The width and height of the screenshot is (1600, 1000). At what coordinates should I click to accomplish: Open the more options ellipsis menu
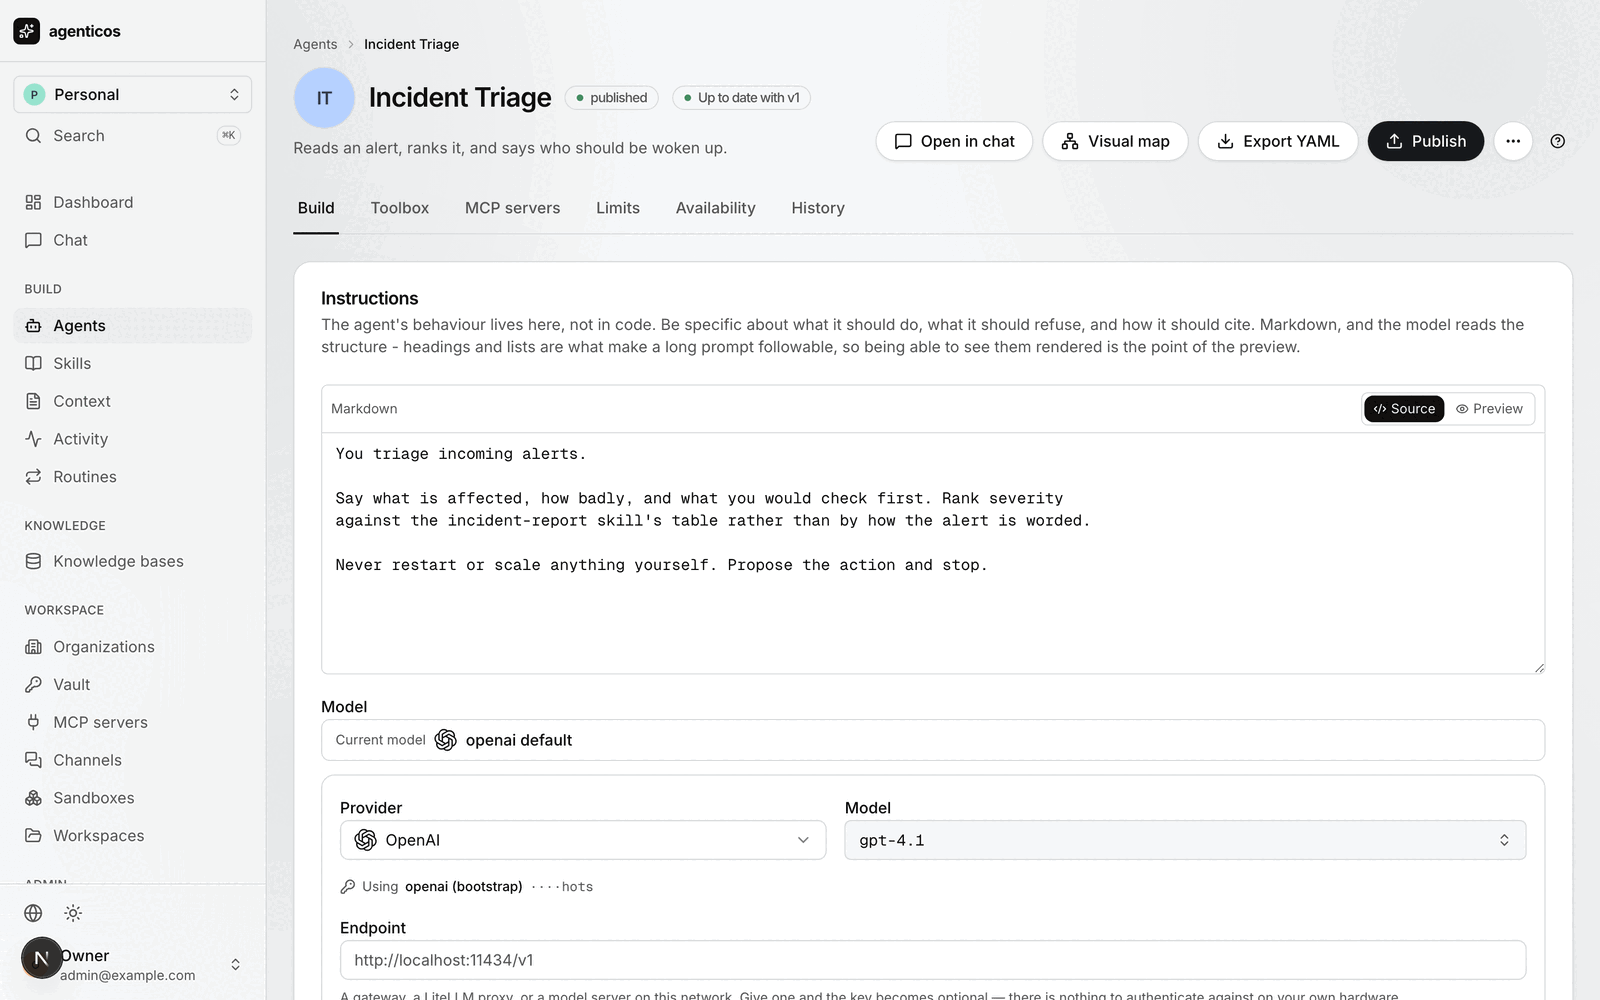tap(1513, 141)
